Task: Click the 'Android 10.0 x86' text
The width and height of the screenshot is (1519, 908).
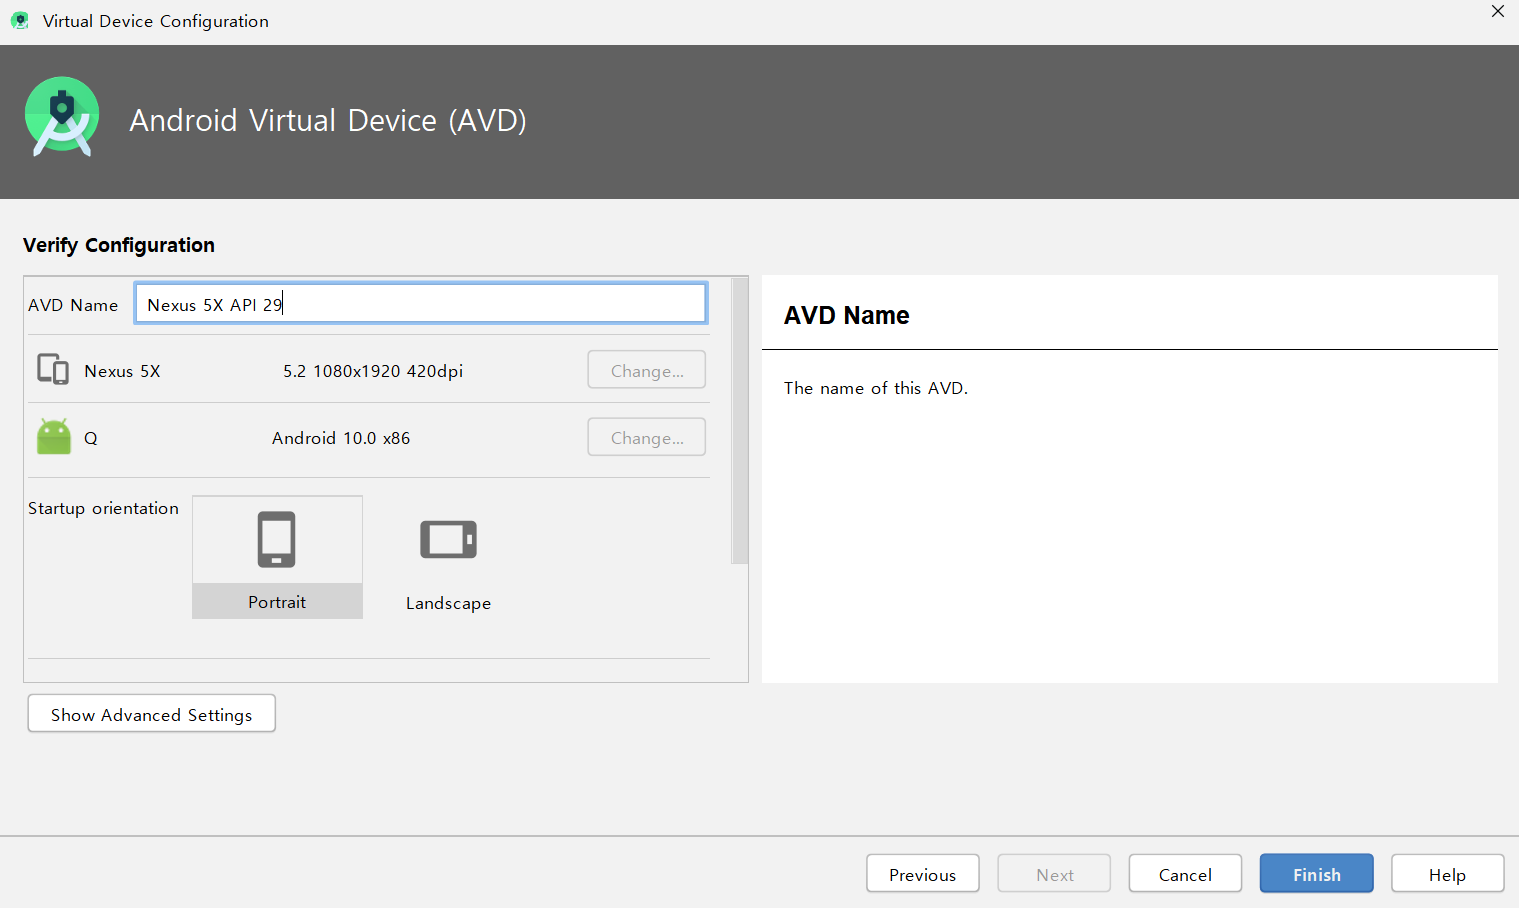Action: tap(341, 438)
